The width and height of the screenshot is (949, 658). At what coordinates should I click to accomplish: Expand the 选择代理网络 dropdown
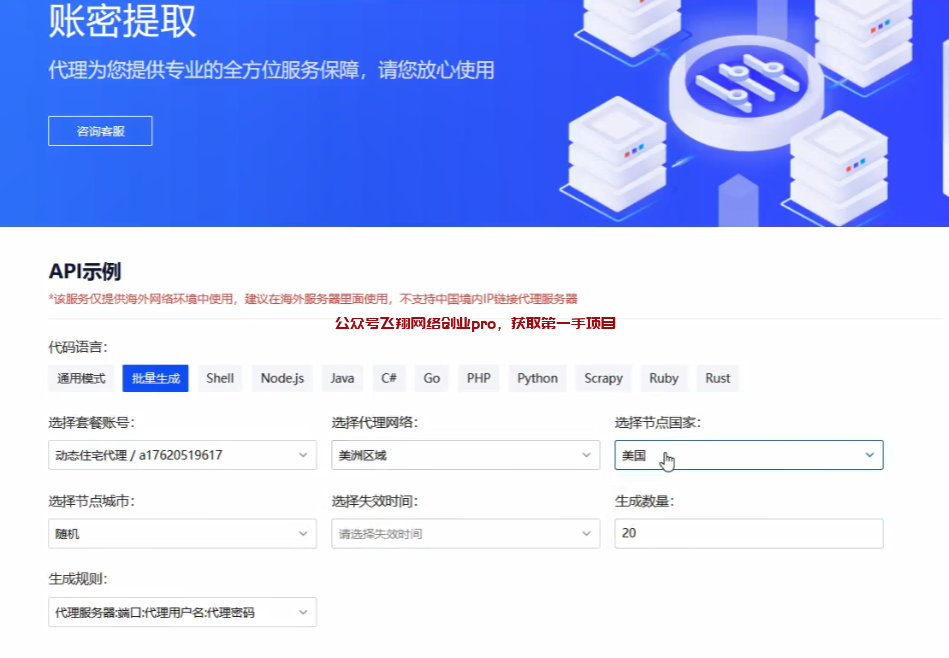pos(465,455)
